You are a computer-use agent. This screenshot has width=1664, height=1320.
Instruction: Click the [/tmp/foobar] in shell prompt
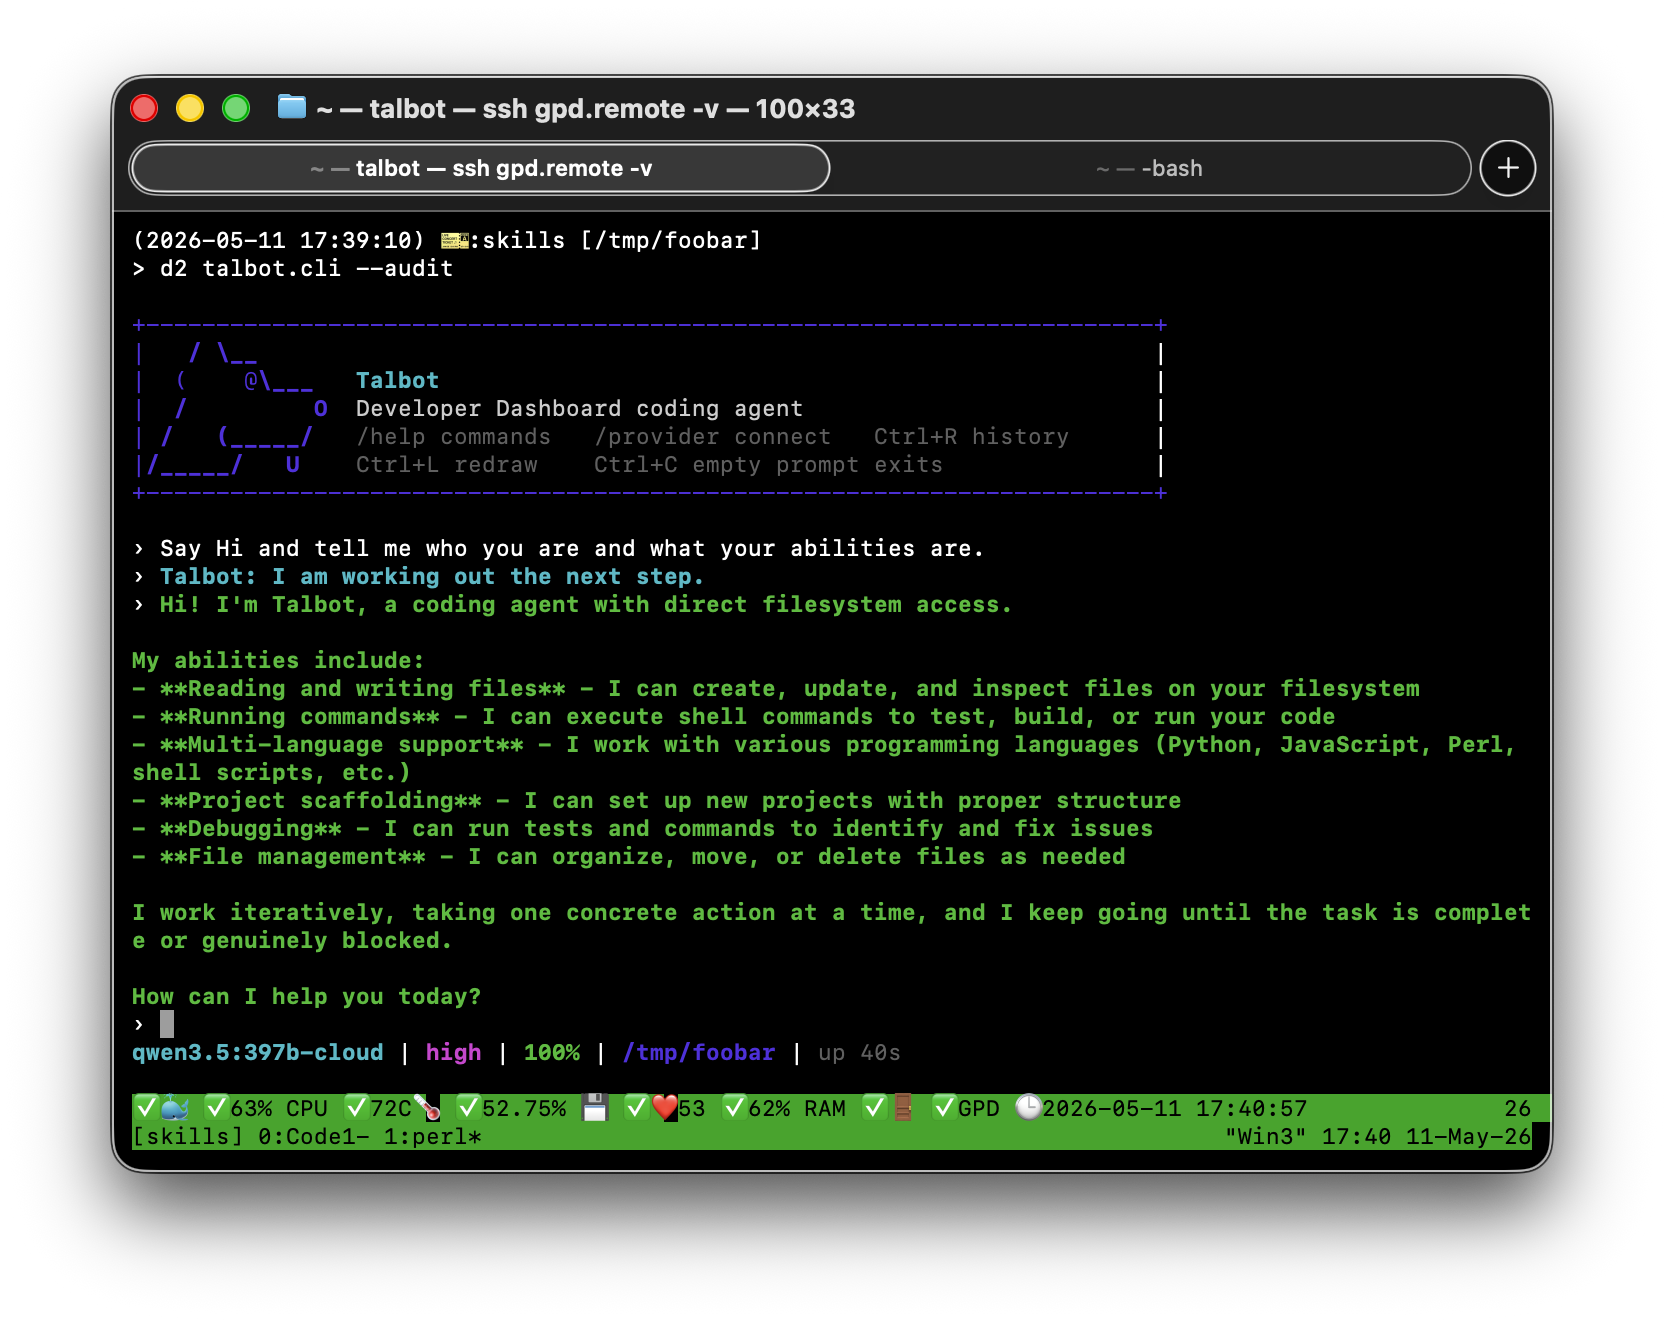671,240
